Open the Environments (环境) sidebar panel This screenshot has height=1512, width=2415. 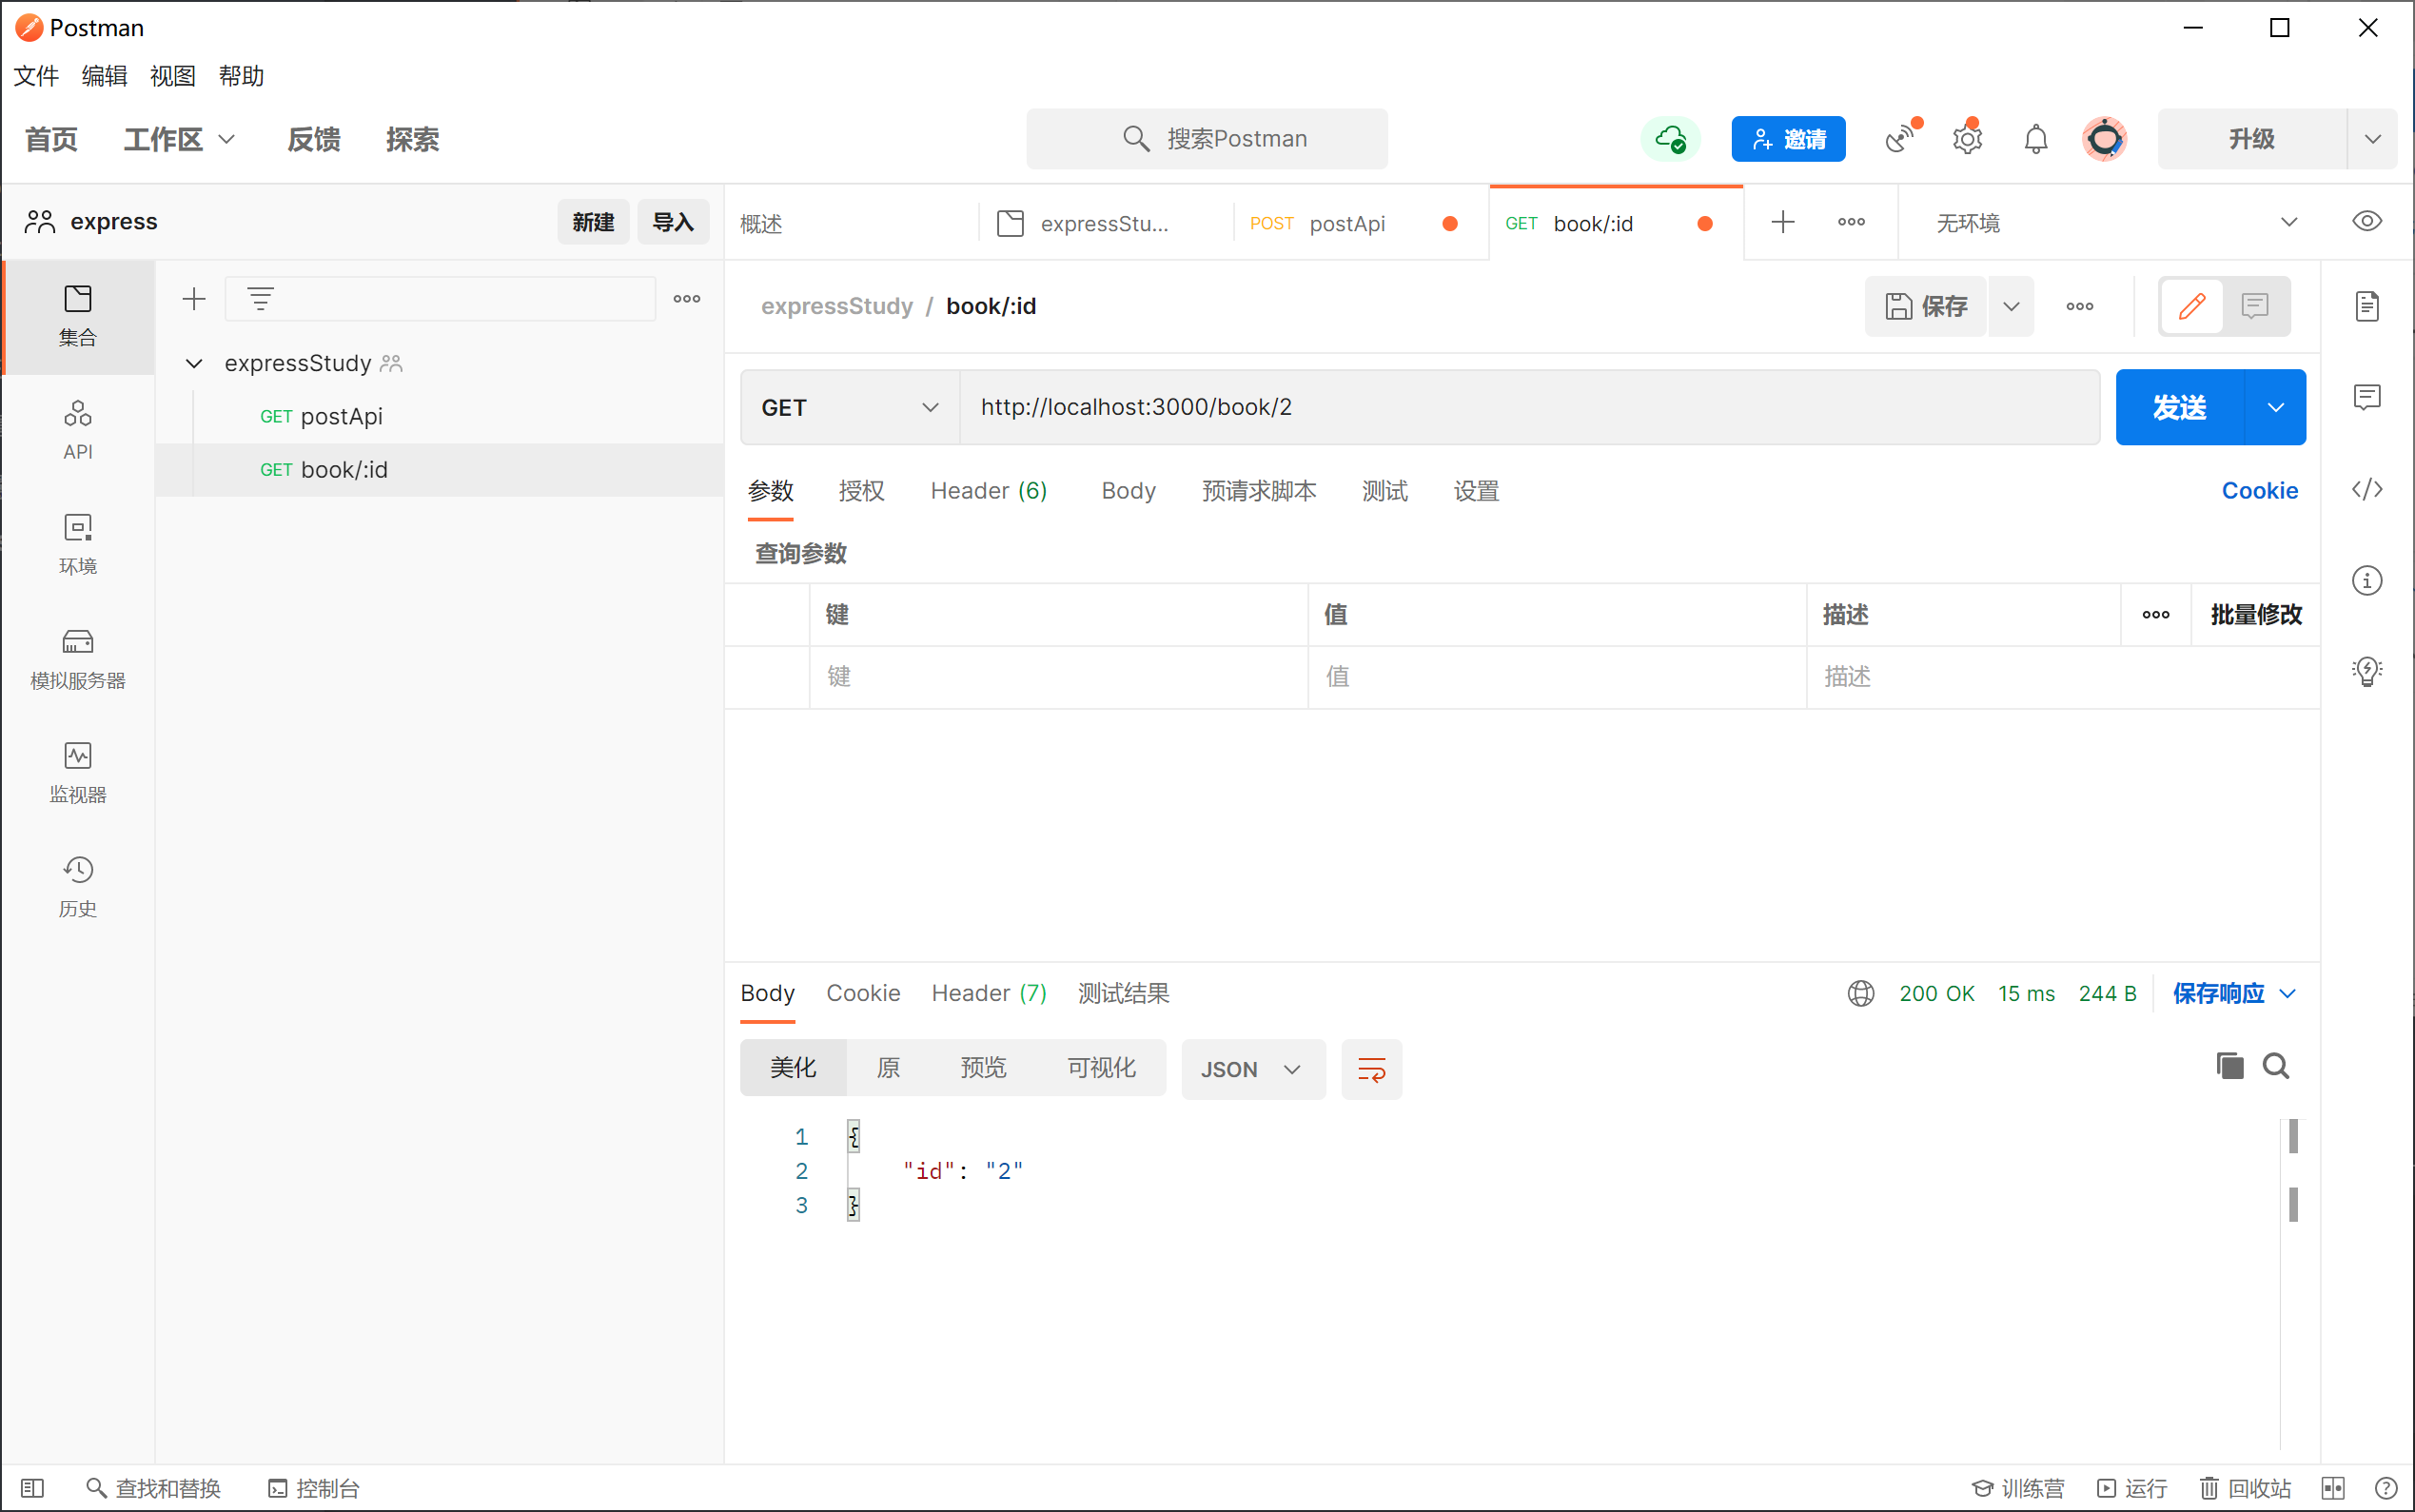pos(78,544)
